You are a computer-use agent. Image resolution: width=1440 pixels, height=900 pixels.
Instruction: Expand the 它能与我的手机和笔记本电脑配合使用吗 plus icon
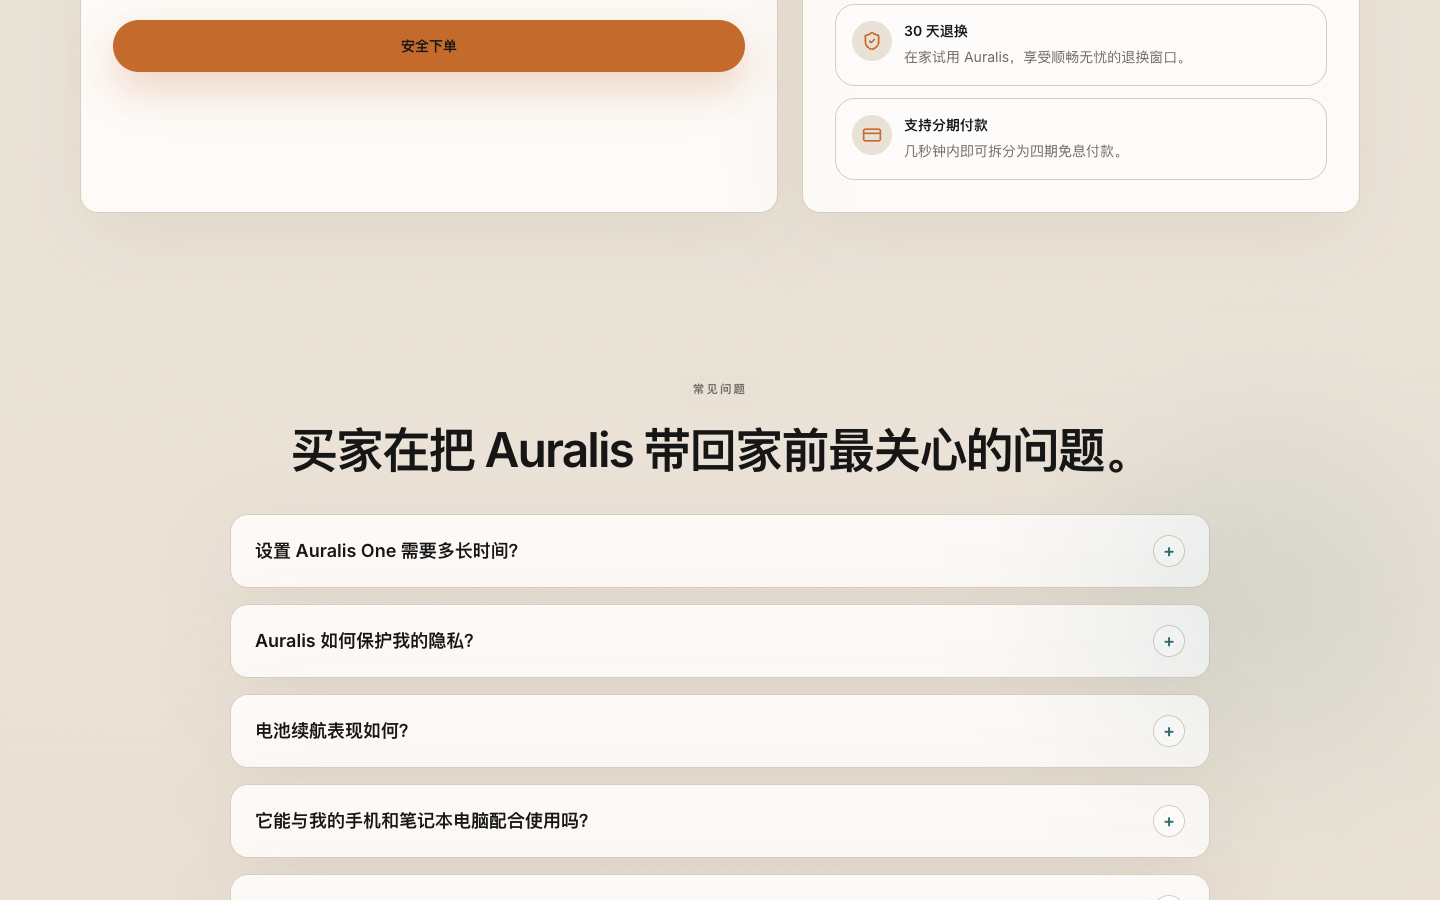[x=1168, y=821]
